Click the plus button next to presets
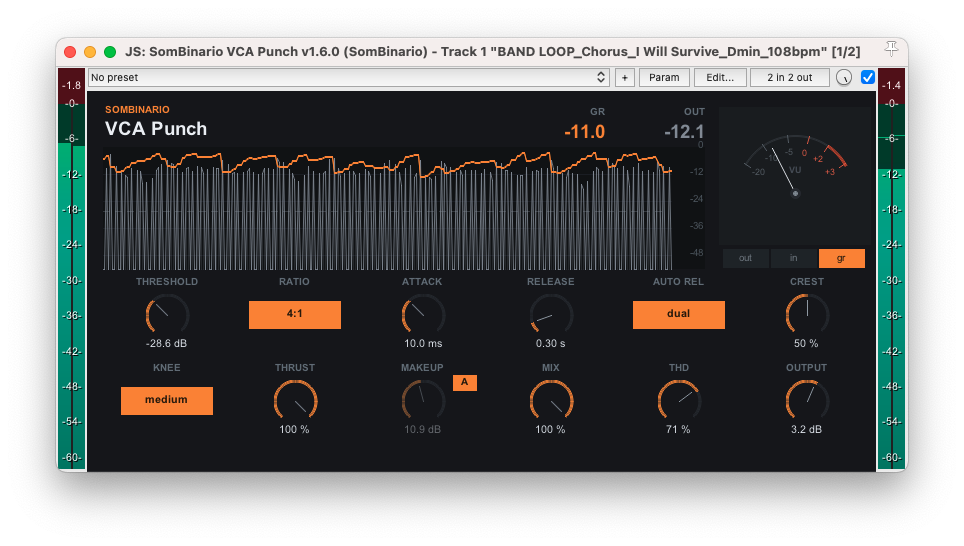The image size is (964, 546). [625, 77]
